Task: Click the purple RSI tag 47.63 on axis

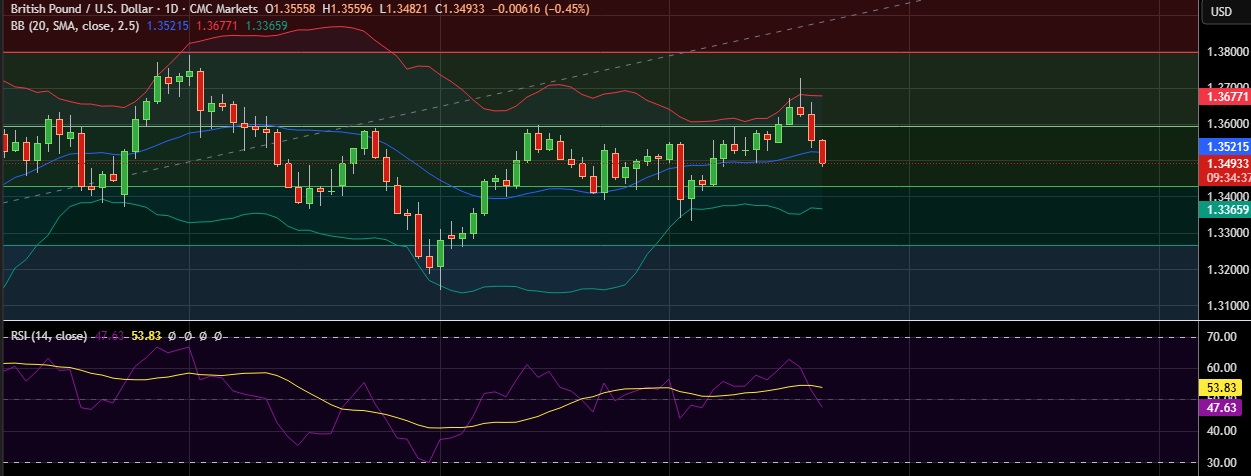Action: (1222, 407)
